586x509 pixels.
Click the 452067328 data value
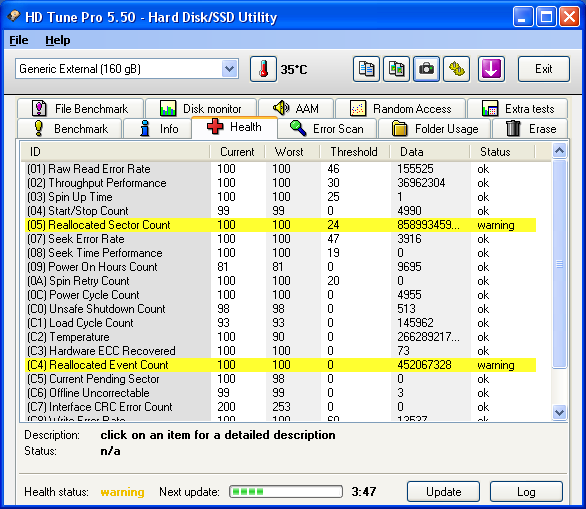[x=424, y=365]
